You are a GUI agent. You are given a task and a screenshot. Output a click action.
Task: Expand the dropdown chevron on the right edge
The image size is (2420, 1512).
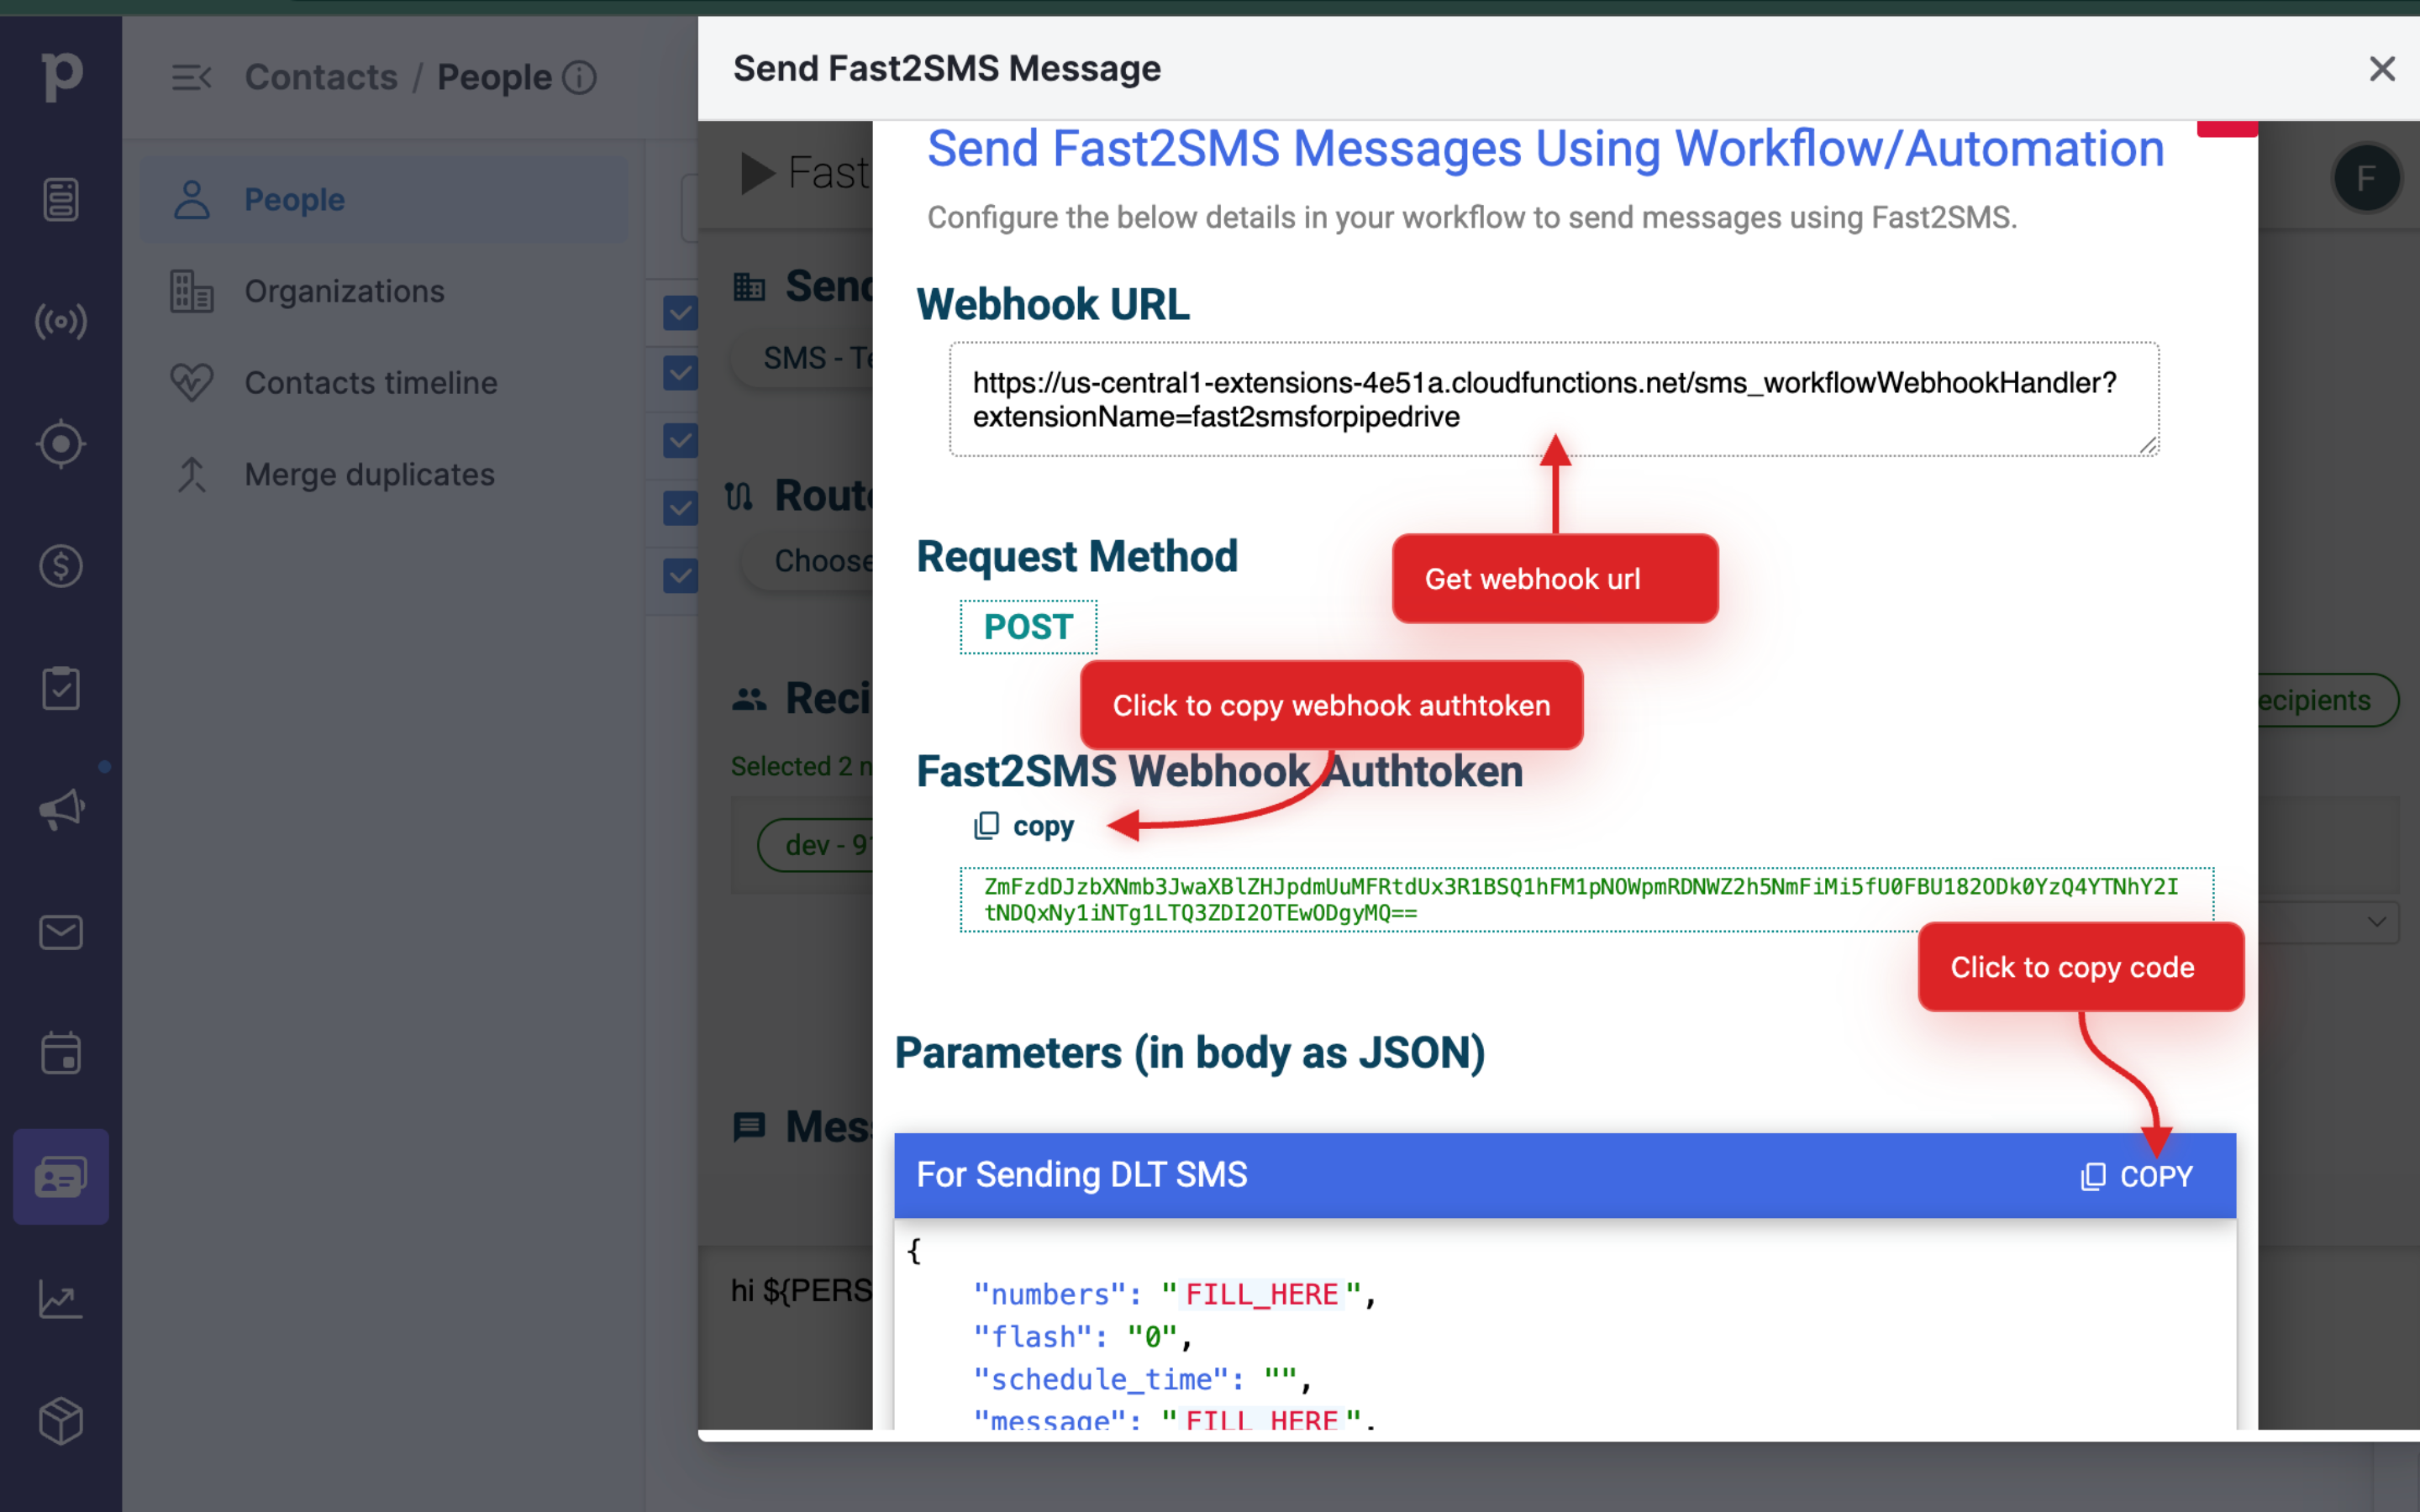[2378, 922]
